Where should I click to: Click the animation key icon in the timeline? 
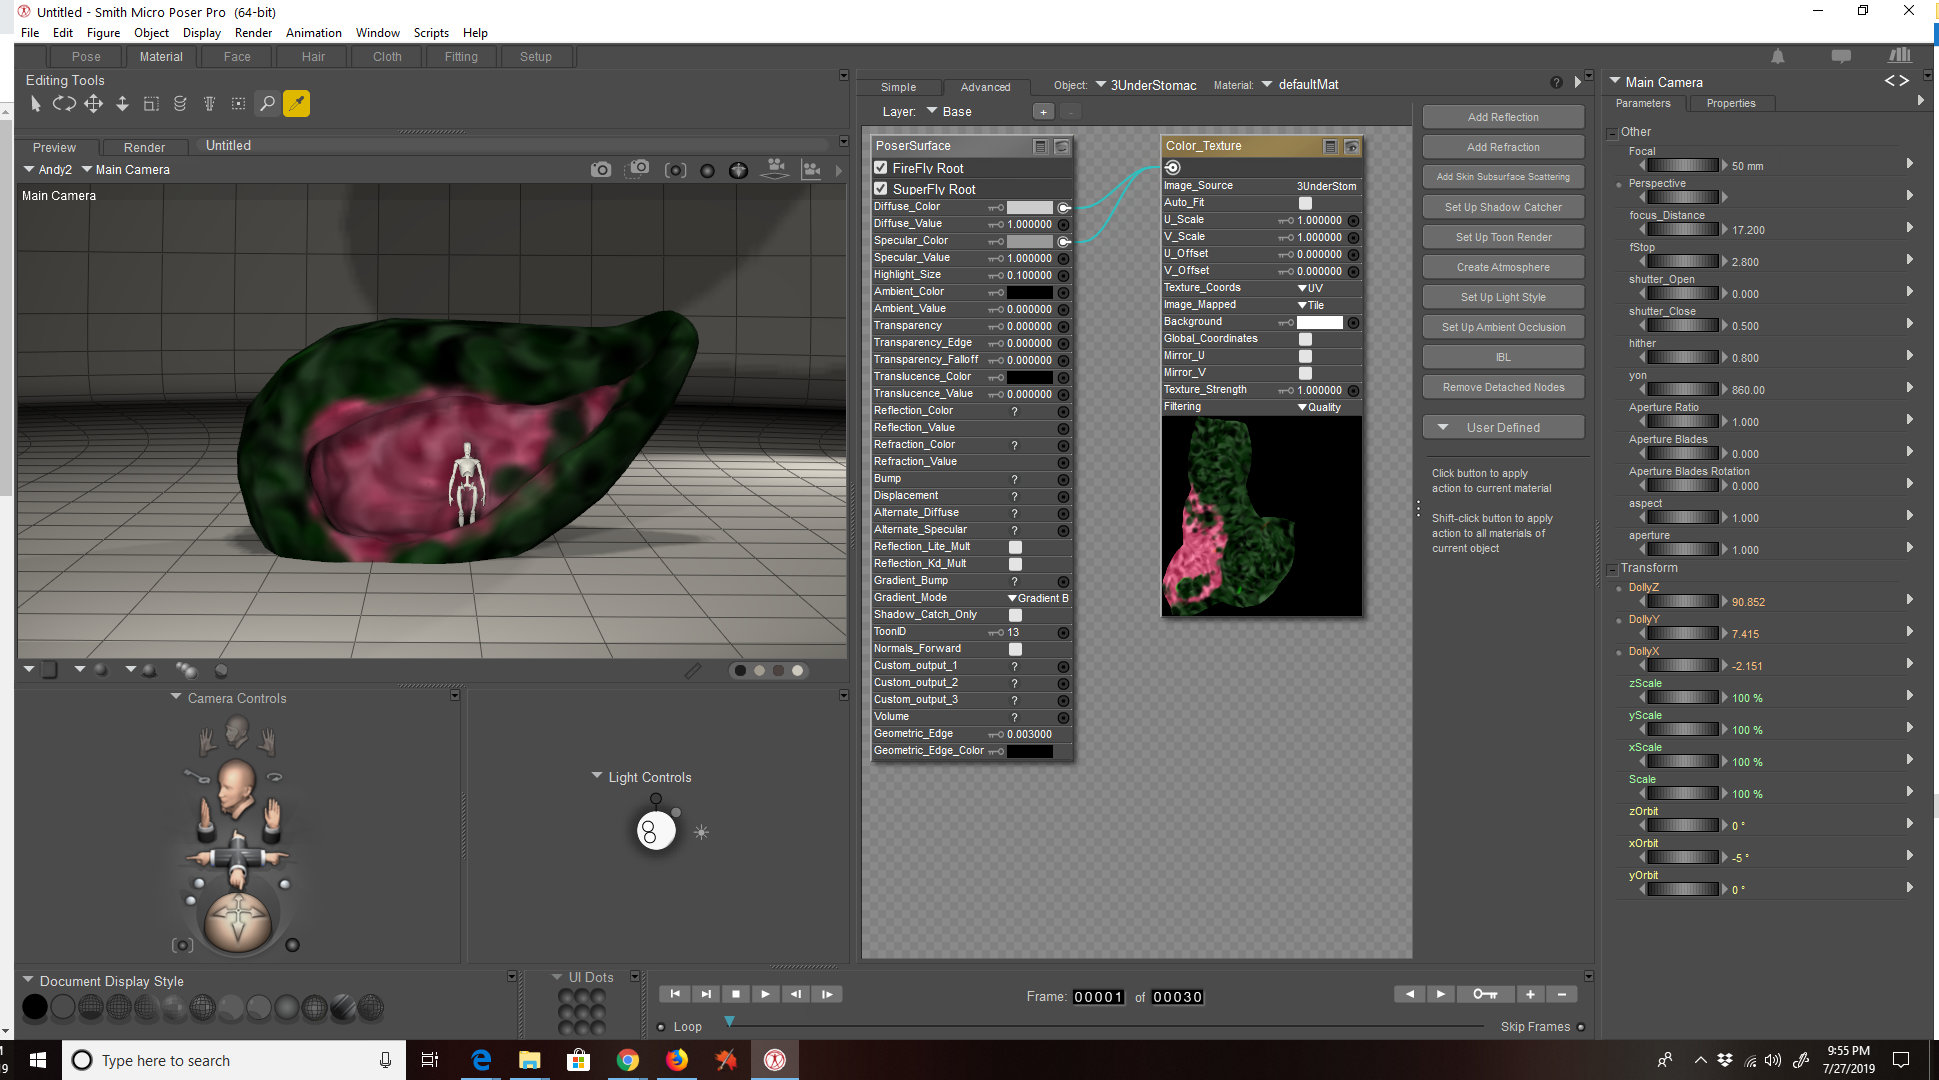click(1484, 994)
